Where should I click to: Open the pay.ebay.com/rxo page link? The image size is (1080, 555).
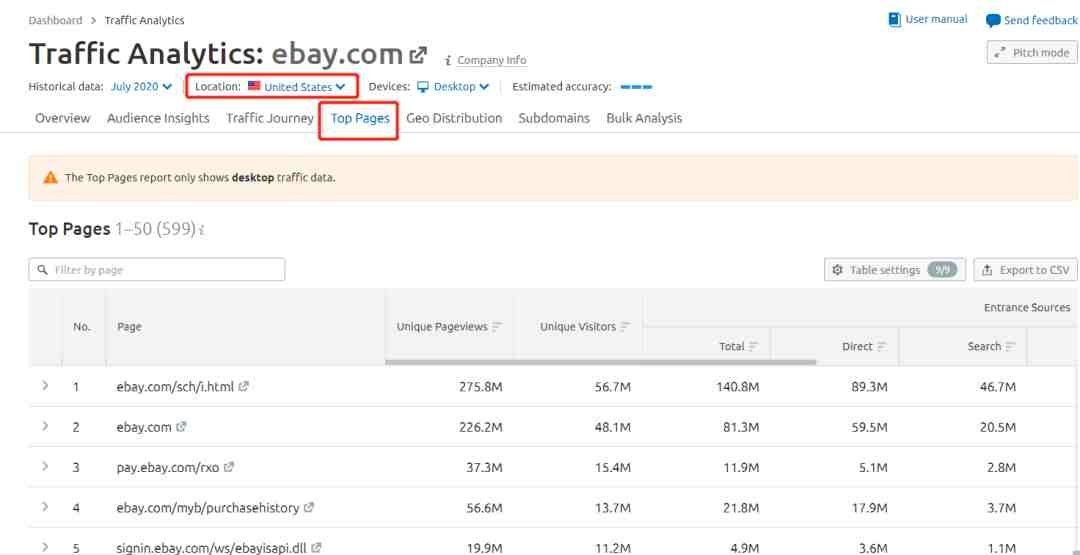pyautogui.click(x=168, y=468)
